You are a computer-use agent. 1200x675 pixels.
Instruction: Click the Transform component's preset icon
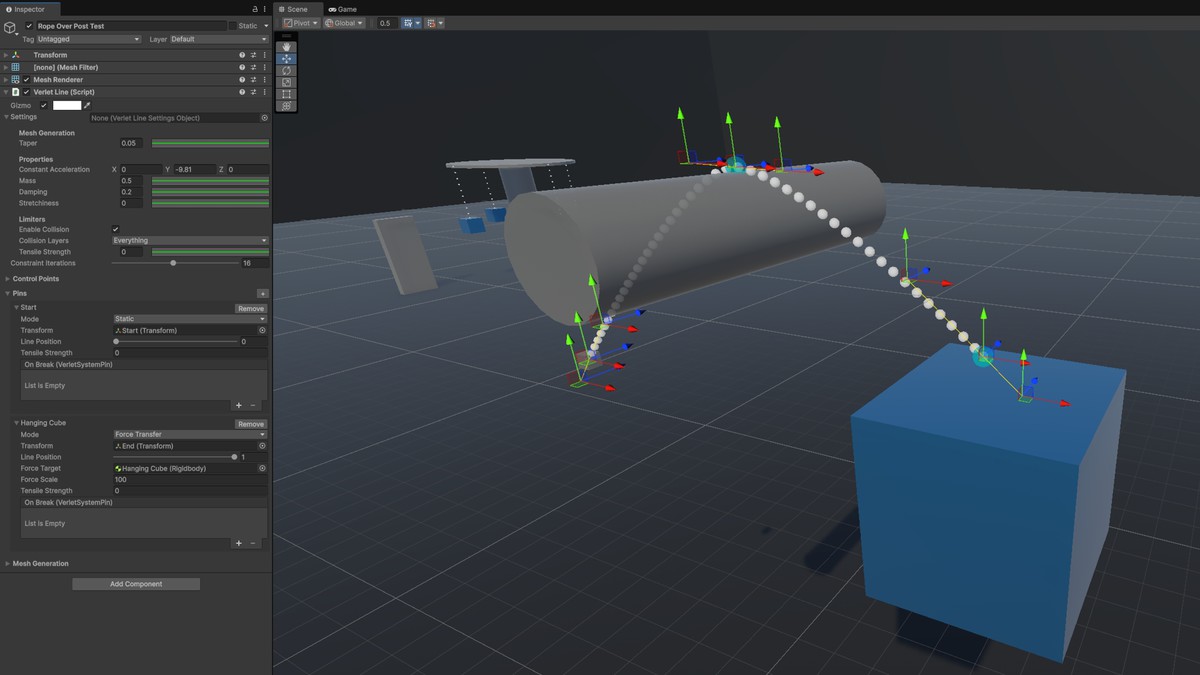coord(253,54)
